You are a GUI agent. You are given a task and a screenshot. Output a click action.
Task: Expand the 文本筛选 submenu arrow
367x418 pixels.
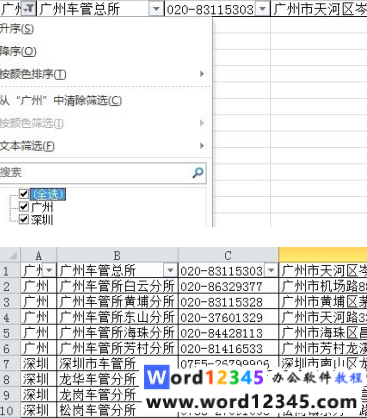tap(202, 146)
